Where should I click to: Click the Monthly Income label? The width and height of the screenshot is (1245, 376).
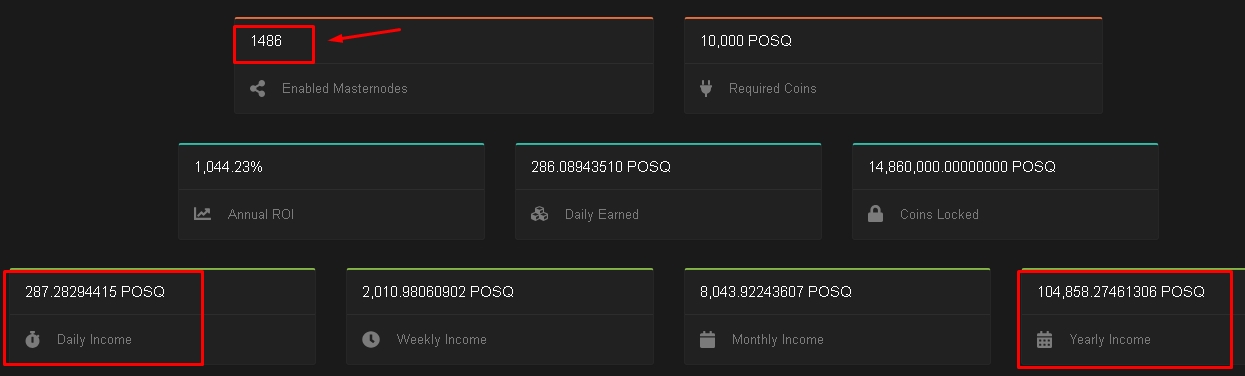click(778, 340)
